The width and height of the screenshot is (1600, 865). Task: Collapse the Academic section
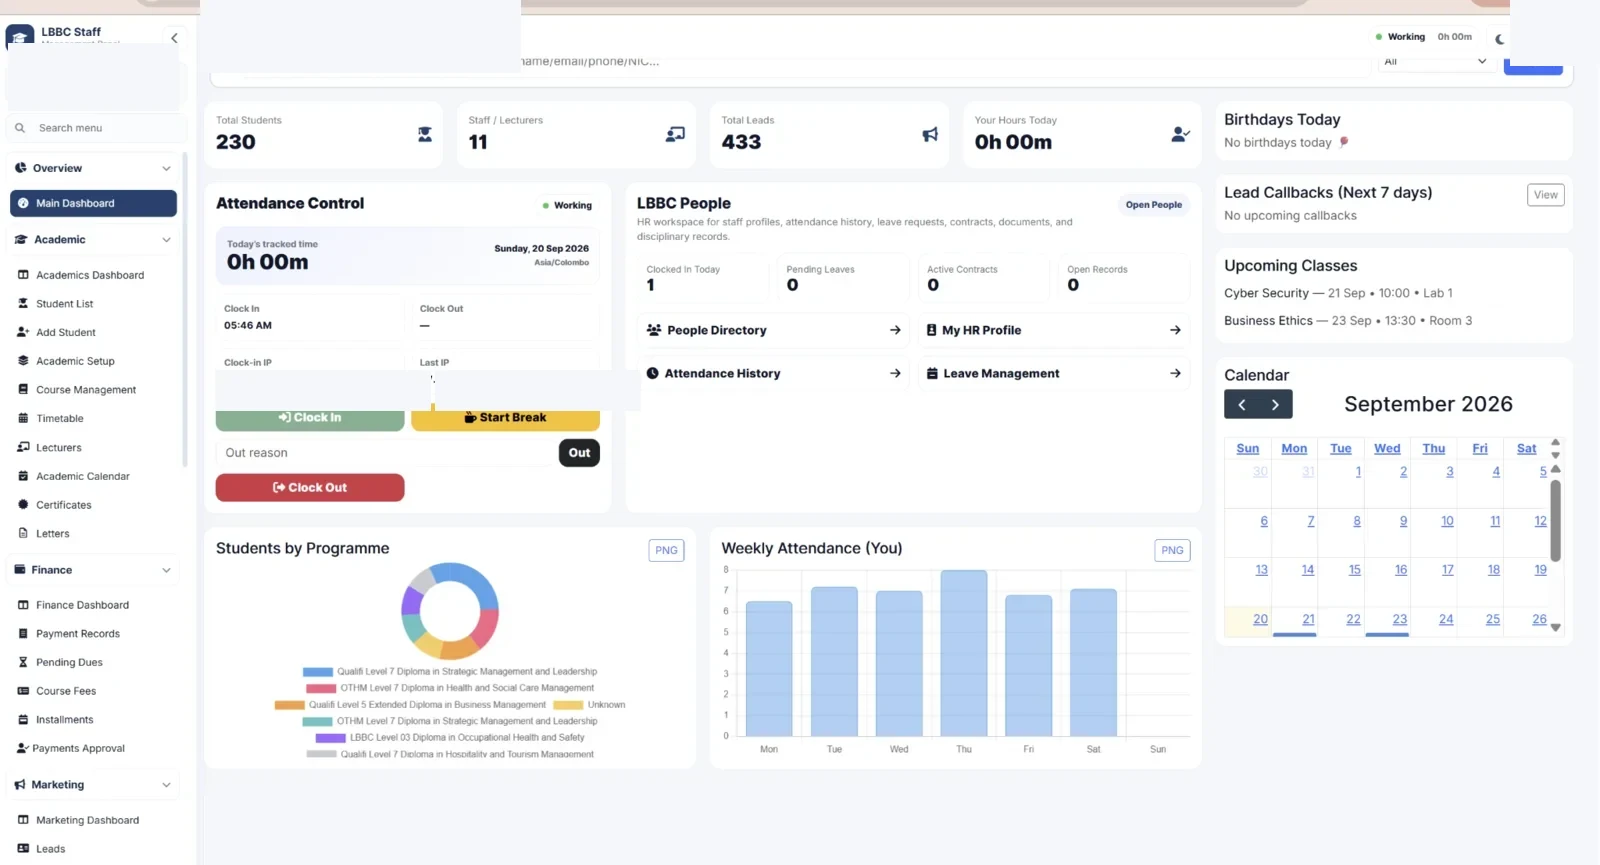(94, 240)
